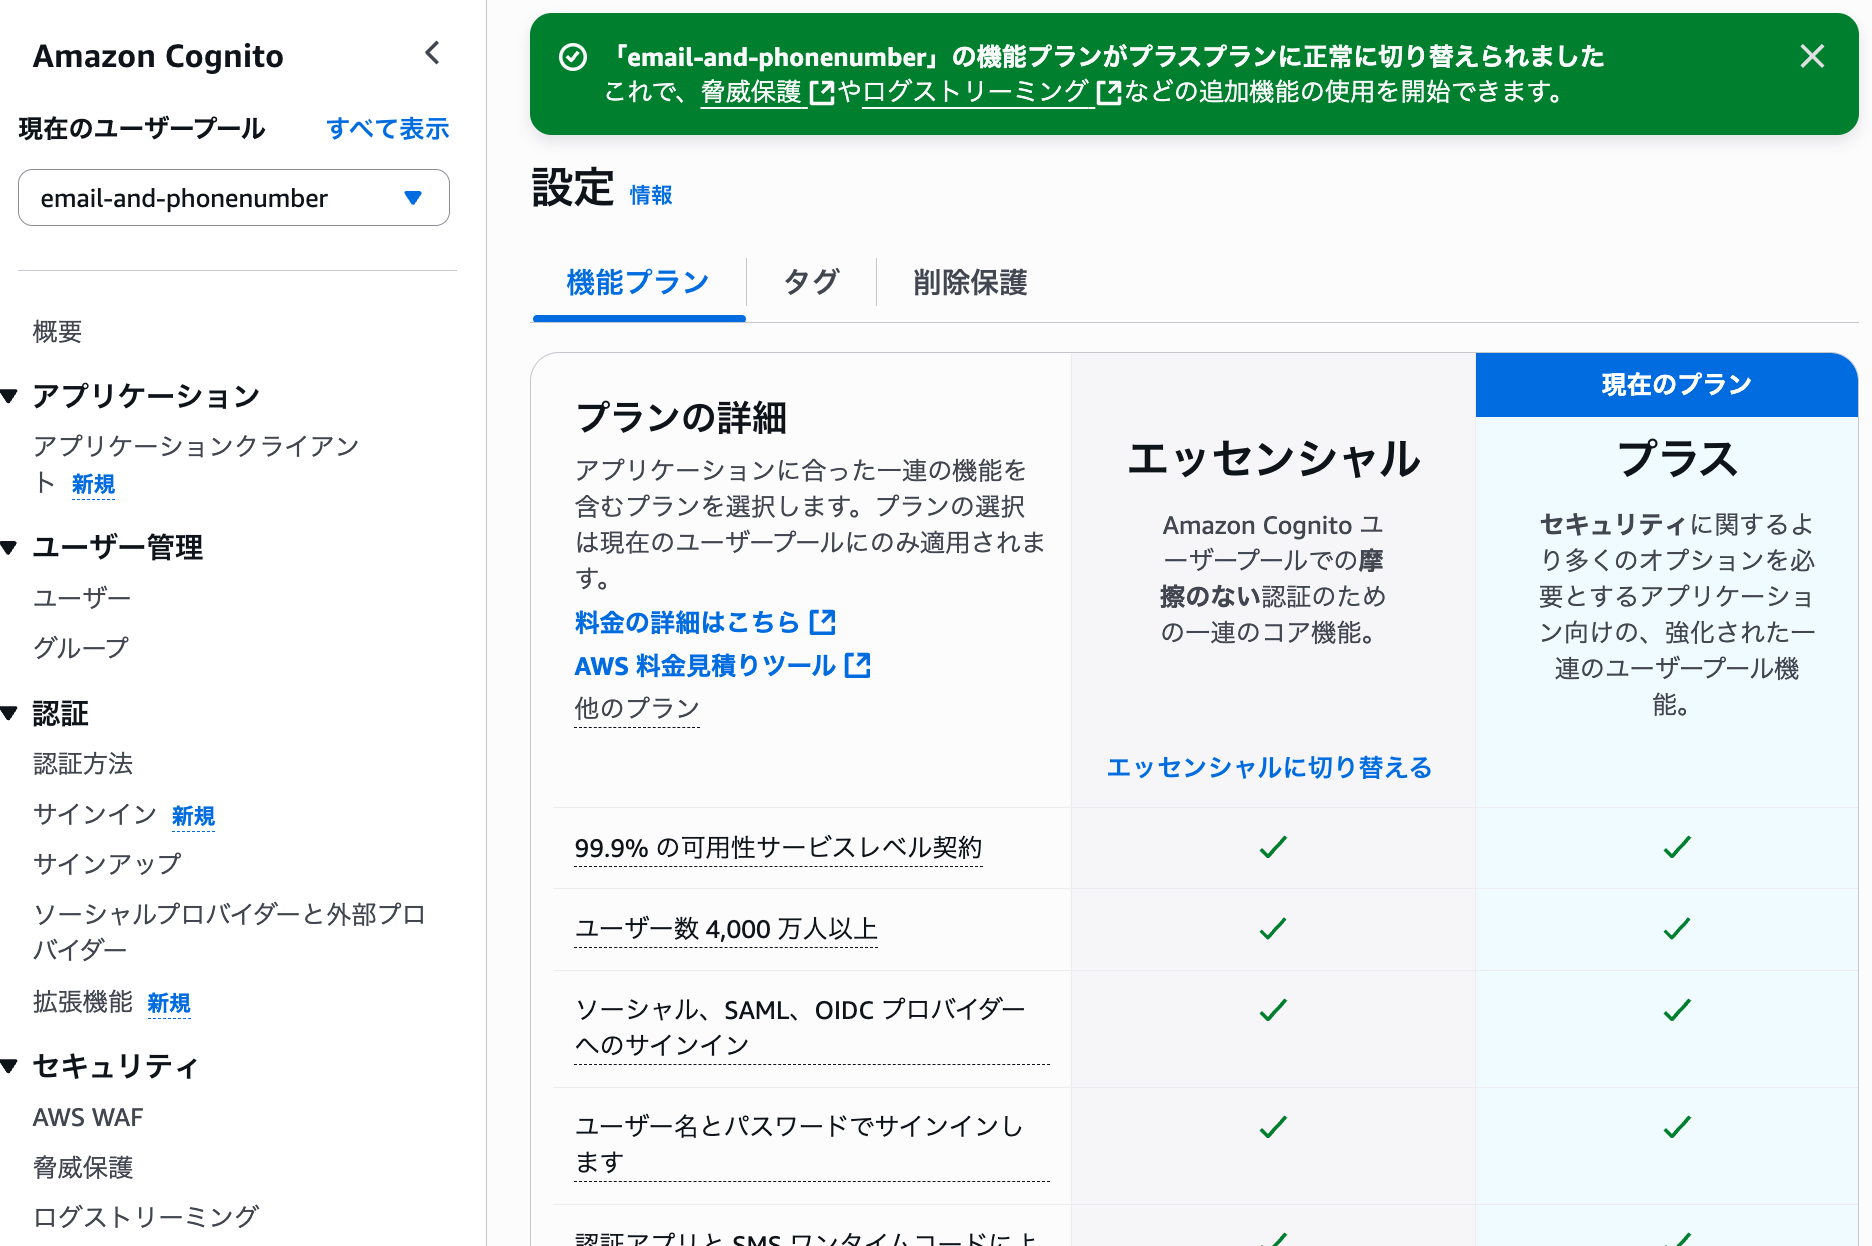Click プラス checkmark for ユーザー名とパスワード row
This screenshot has height=1246, width=1872.
1677,1127
